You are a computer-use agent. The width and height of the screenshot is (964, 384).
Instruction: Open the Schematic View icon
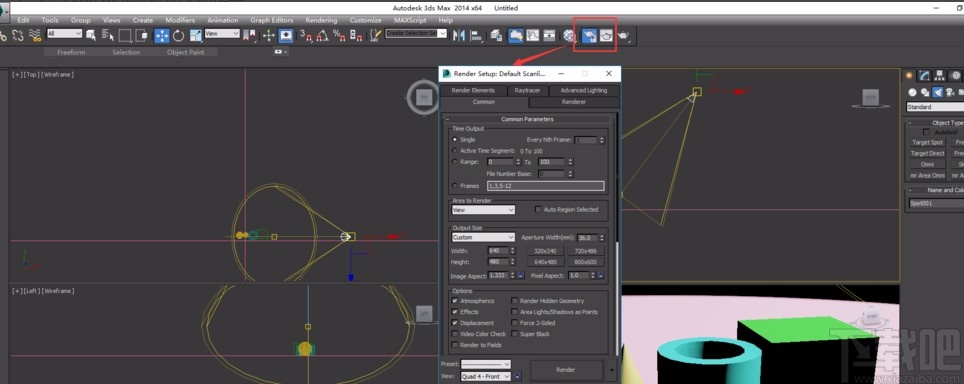[550, 36]
